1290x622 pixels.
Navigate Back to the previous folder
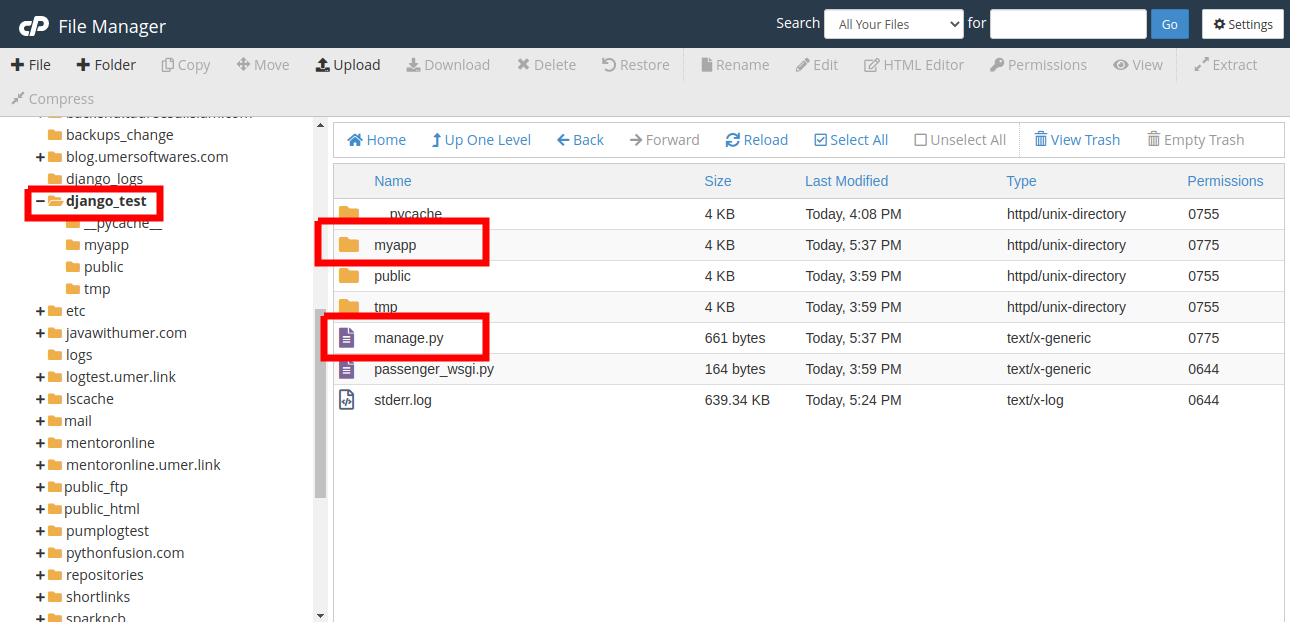click(580, 139)
